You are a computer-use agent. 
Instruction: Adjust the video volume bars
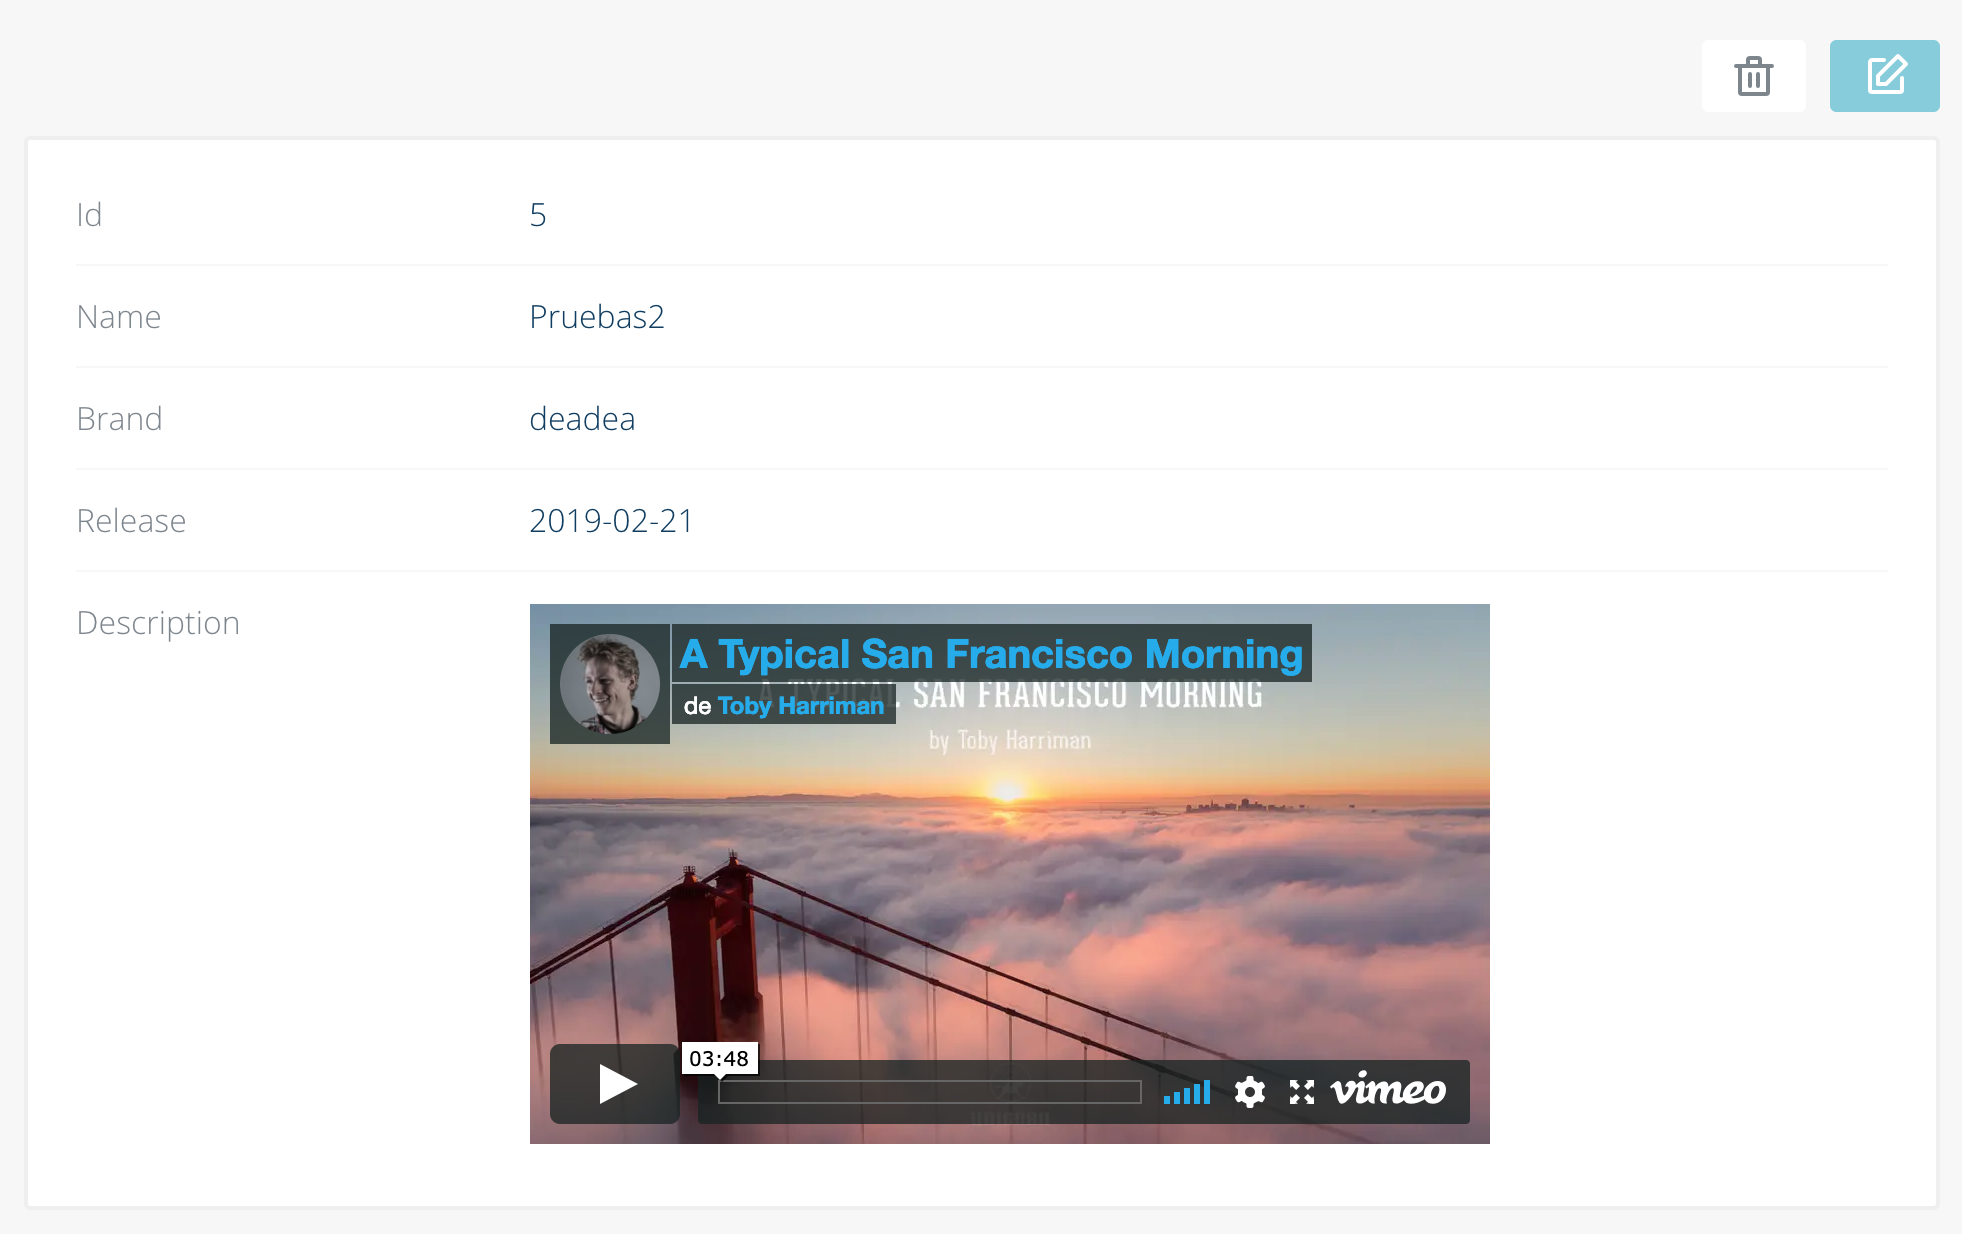tap(1187, 1092)
